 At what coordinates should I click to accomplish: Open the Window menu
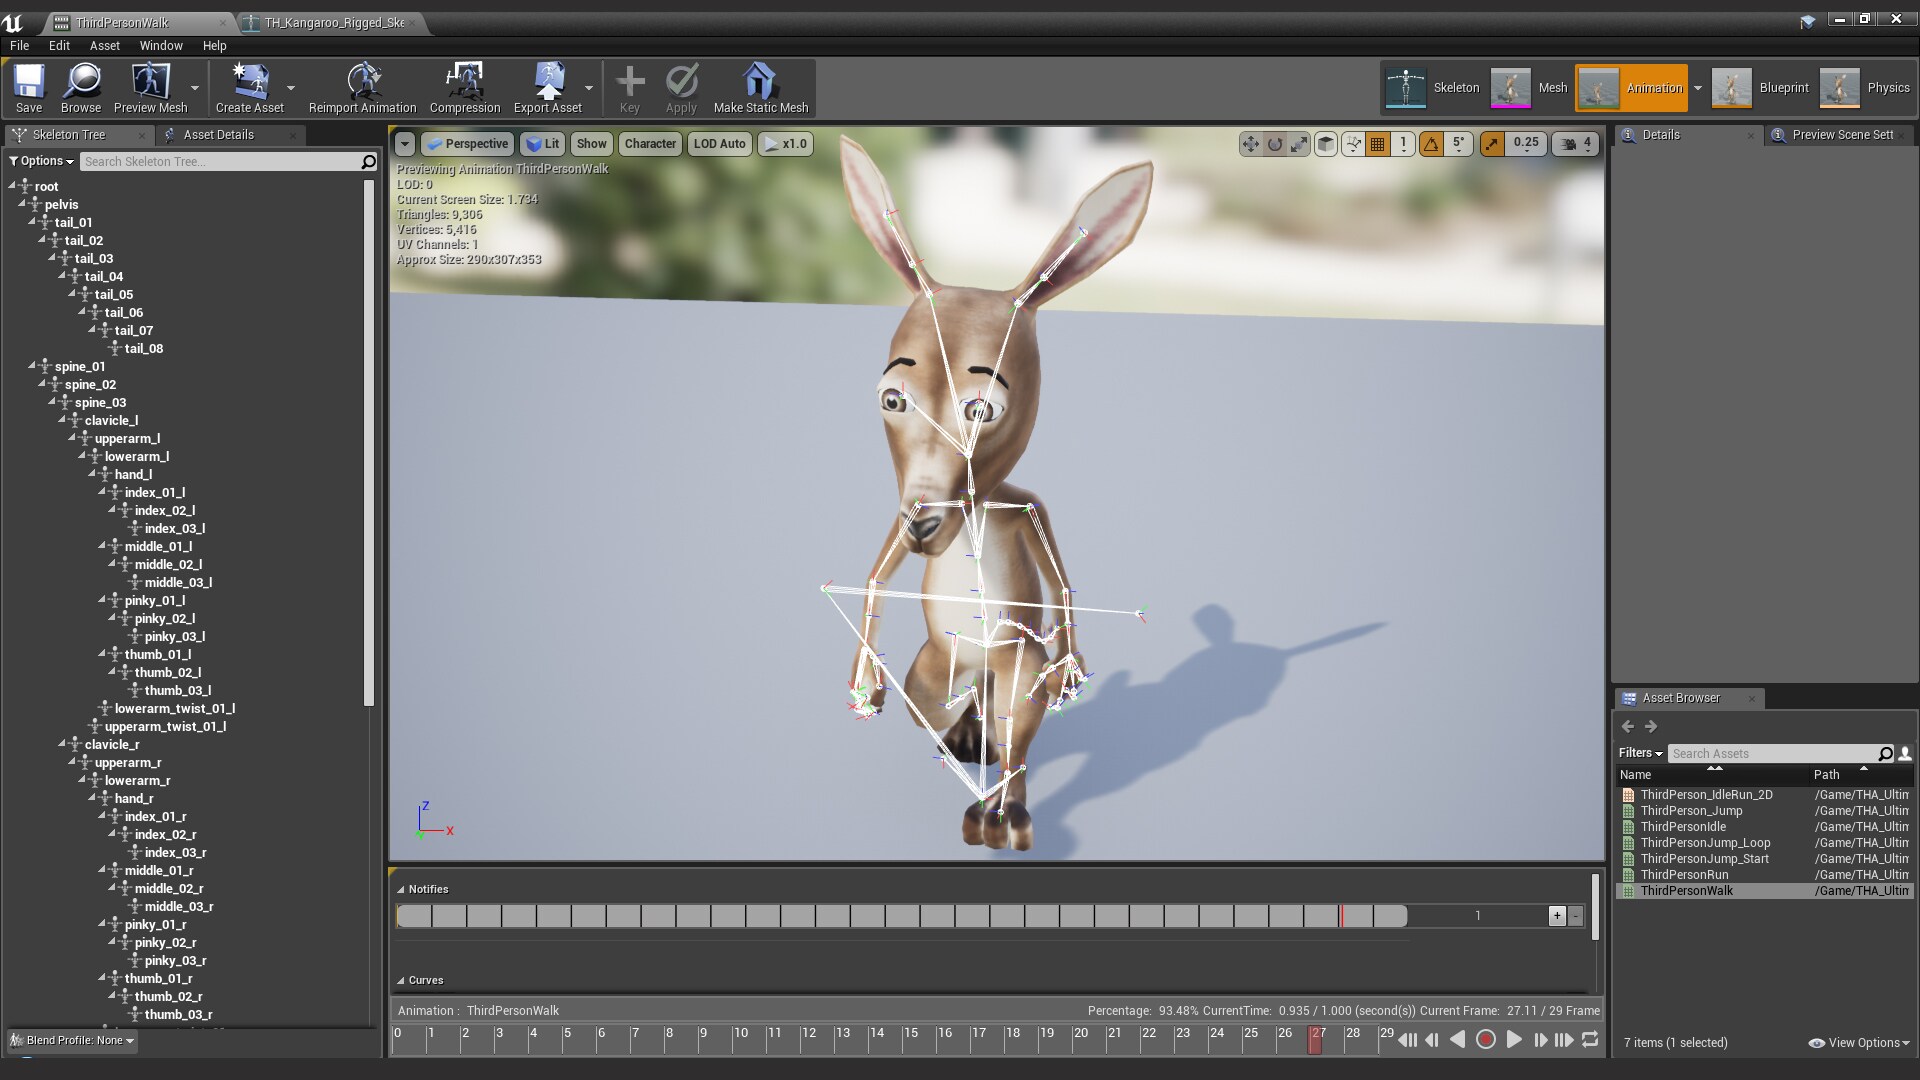click(160, 45)
